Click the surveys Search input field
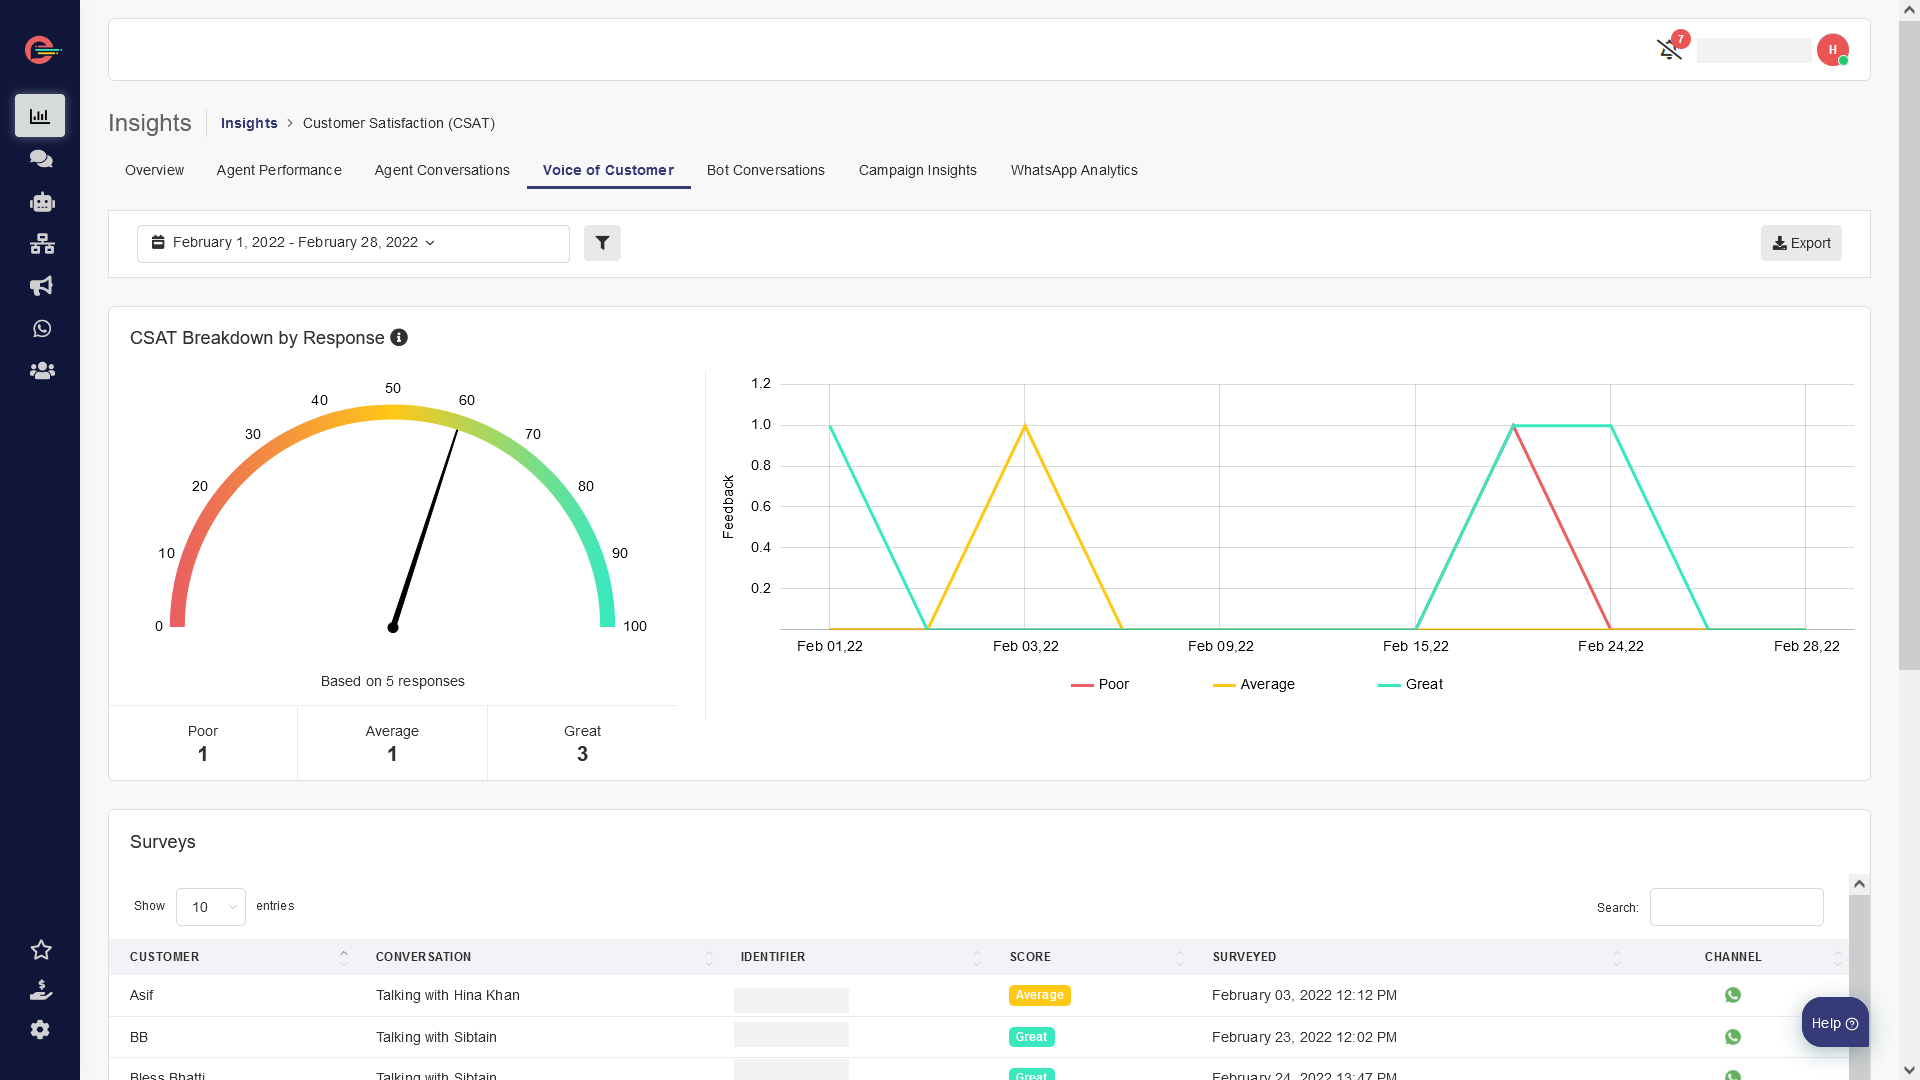This screenshot has width=1920, height=1080. point(1736,907)
